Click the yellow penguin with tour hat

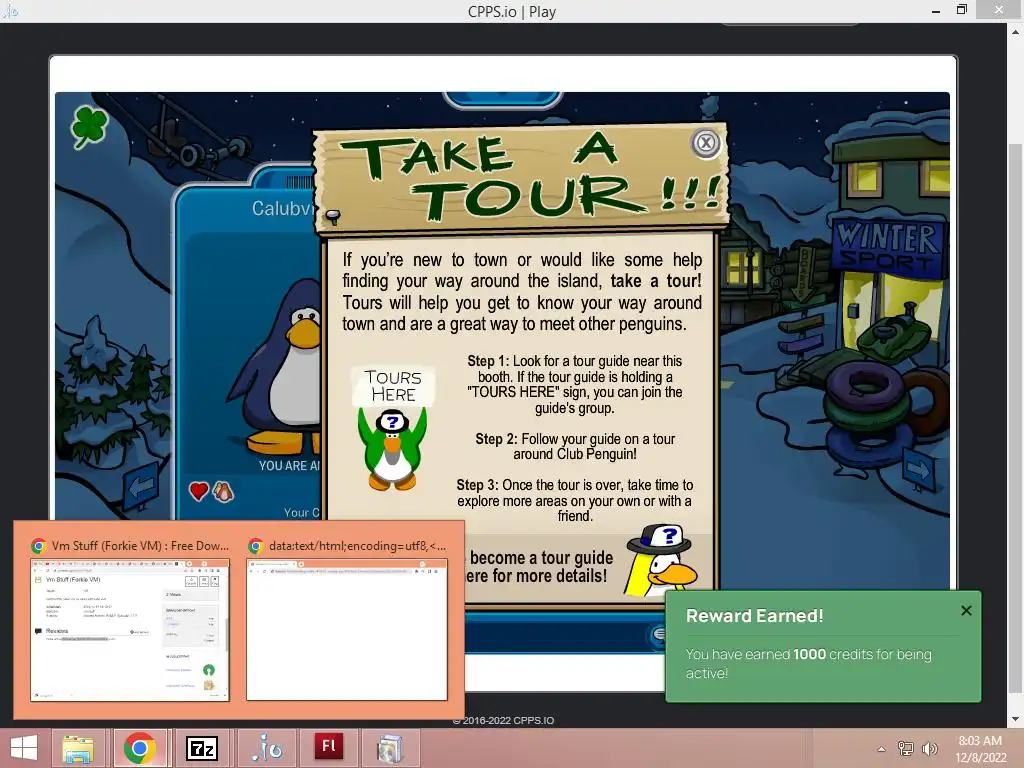tap(661, 560)
